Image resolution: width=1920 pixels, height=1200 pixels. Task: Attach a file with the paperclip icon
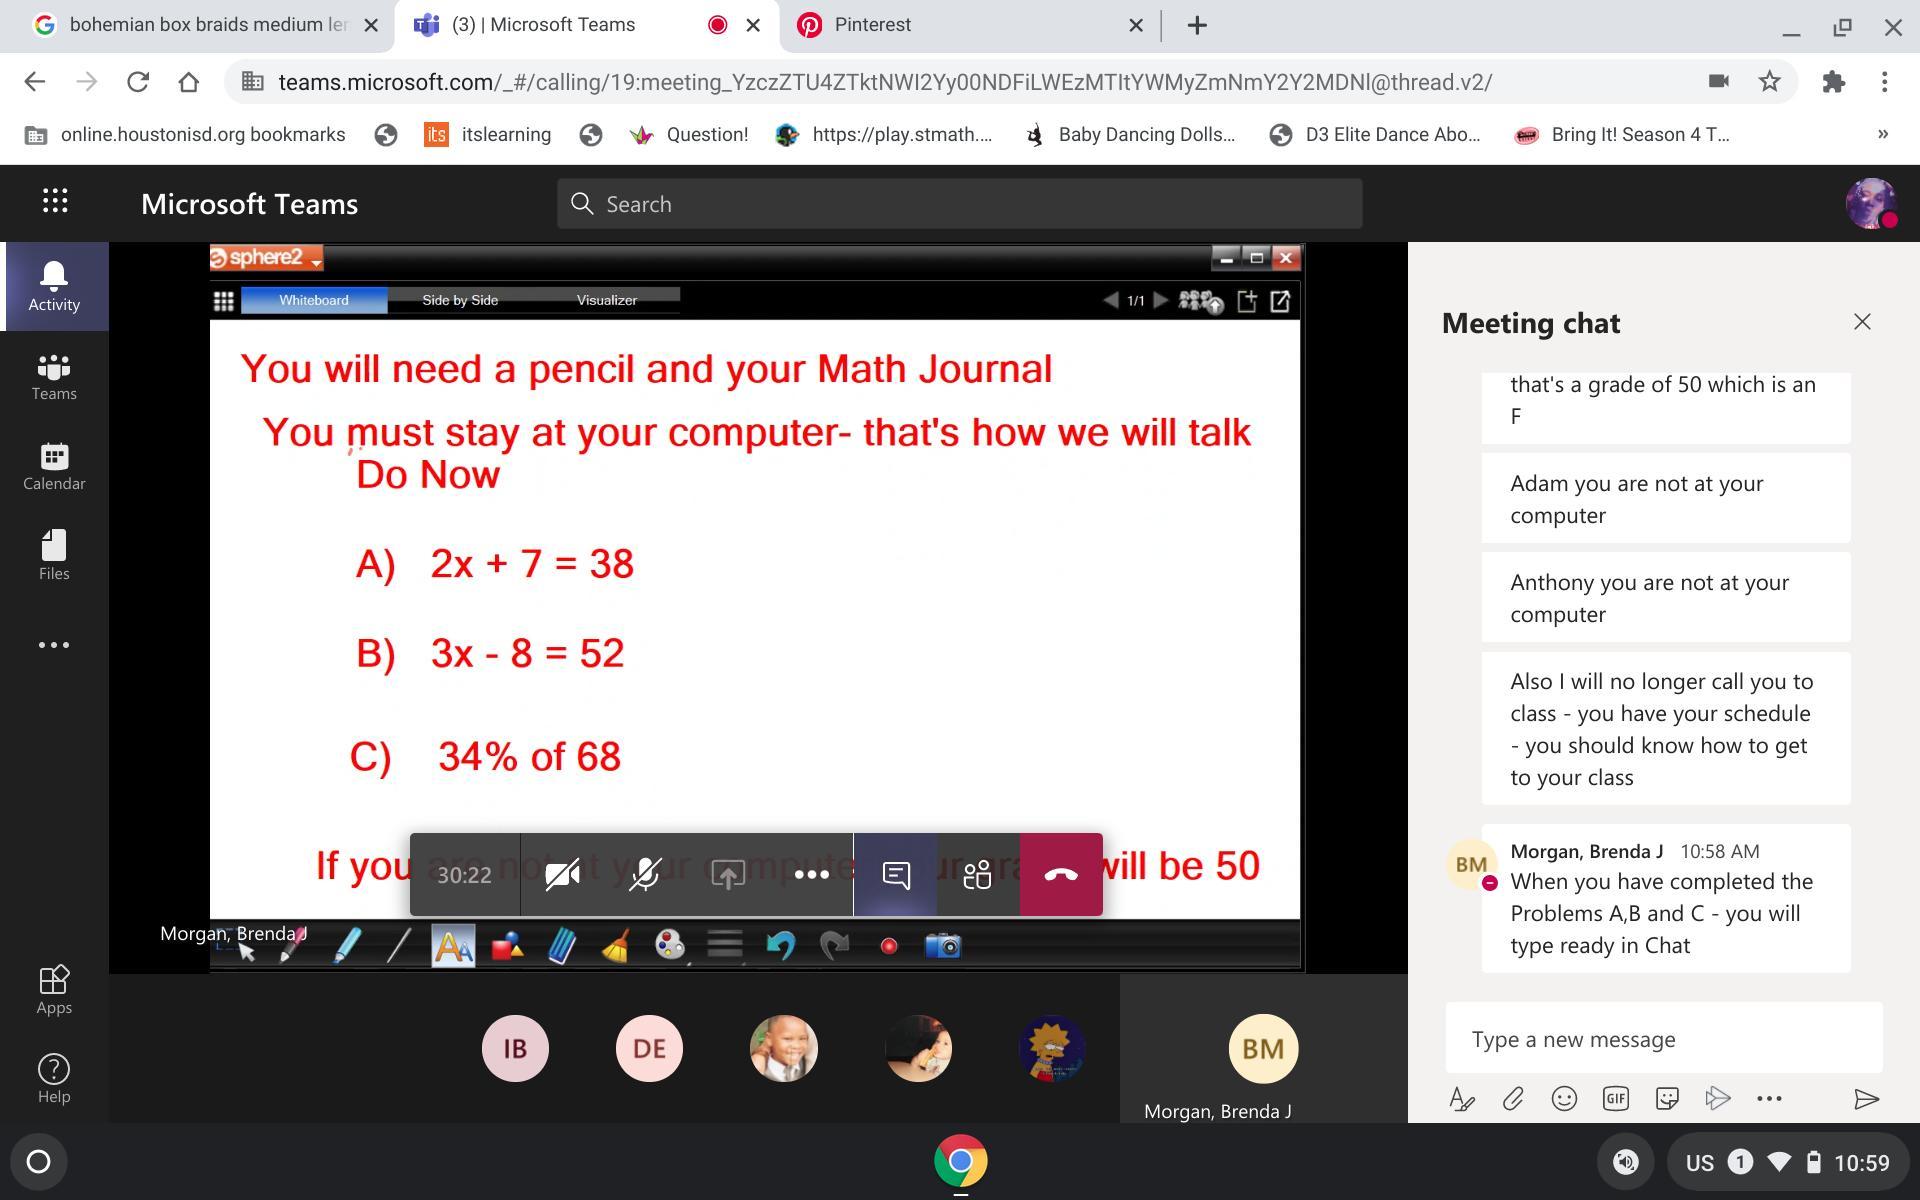tap(1513, 1099)
